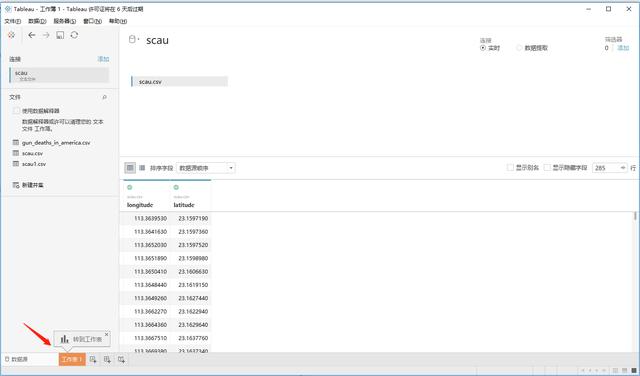Select the scau connection in left panel
The height and width of the screenshot is (376, 640).
[59, 75]
